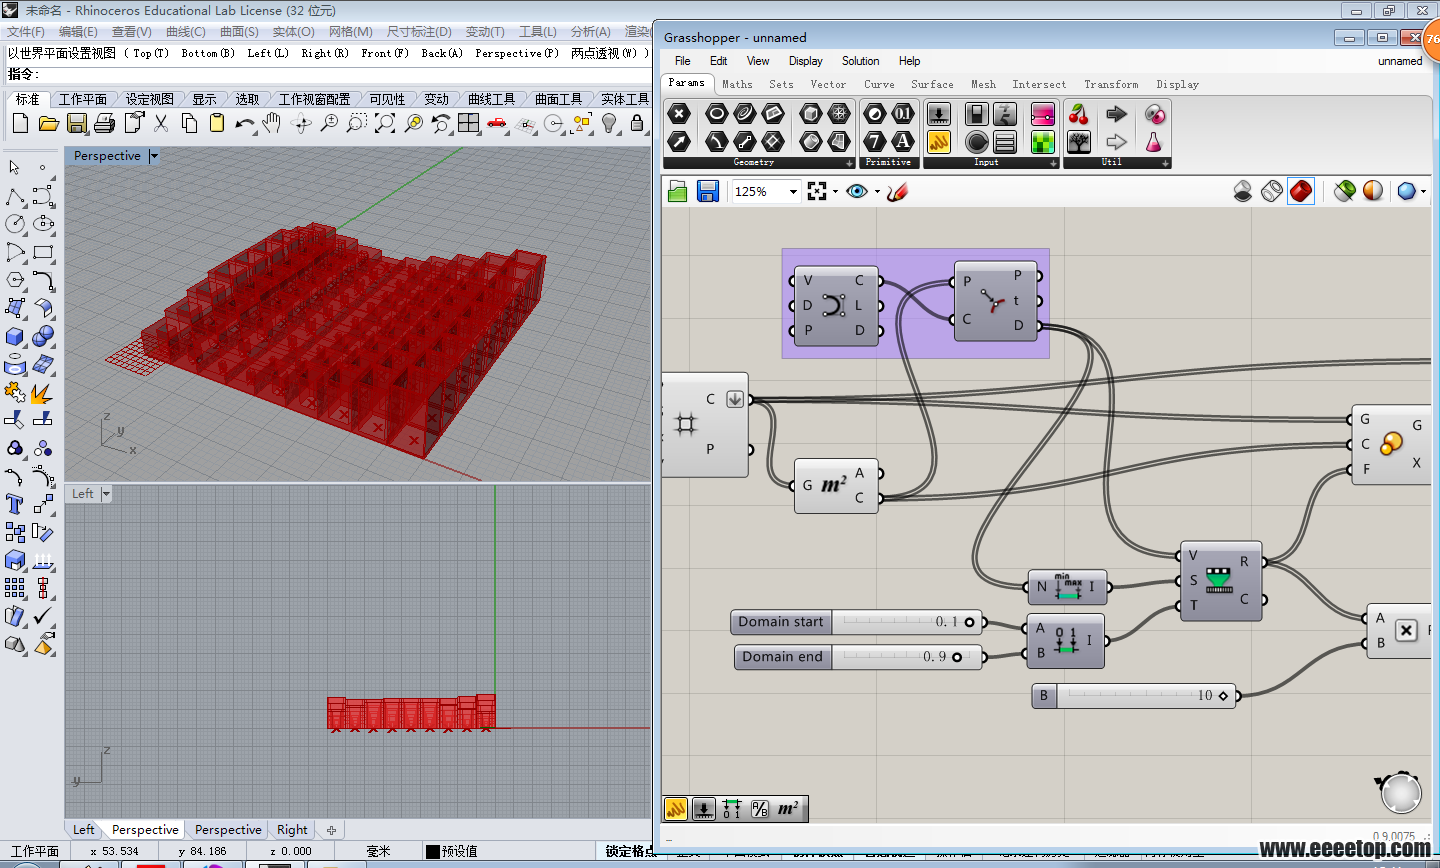Click the Integer parameter '7' icon
This screenshot has height=868, width=1440.
click(x=875, y=141)
